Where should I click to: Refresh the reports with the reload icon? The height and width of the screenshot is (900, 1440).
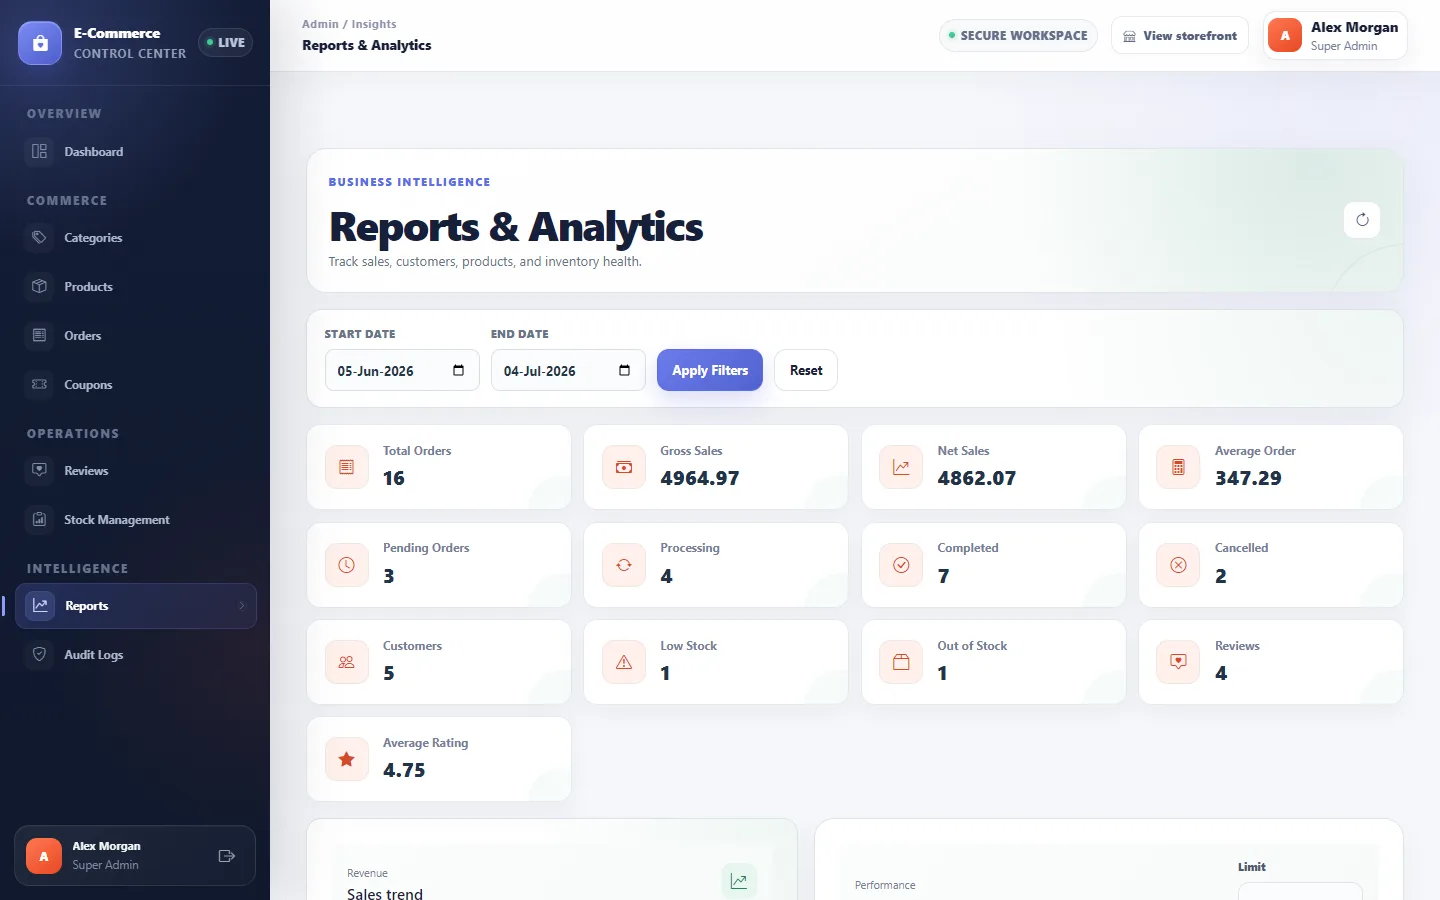coord(1362,220)
